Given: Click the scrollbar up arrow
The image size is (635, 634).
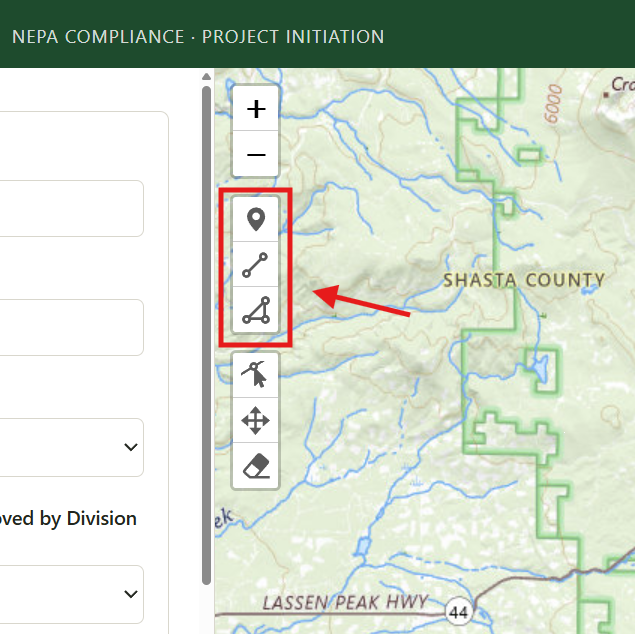Looking at the screenshot, I should (207, 77).
